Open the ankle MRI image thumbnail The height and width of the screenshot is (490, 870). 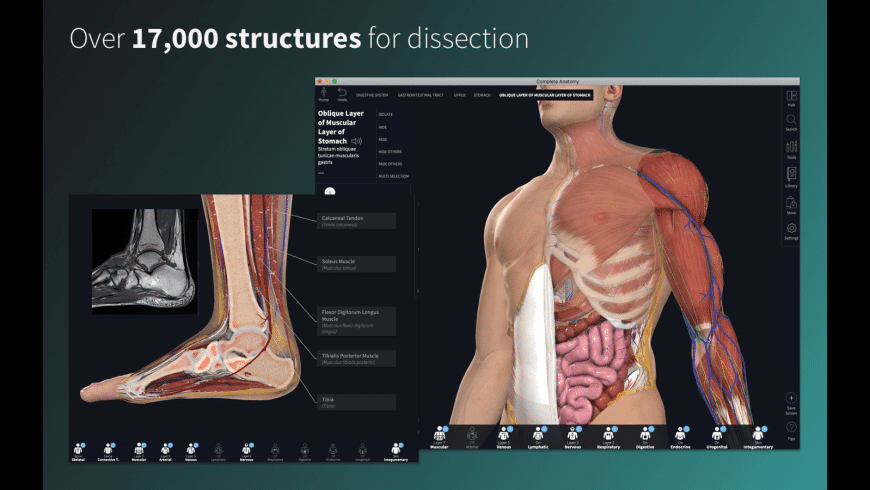tap(144, 261)
